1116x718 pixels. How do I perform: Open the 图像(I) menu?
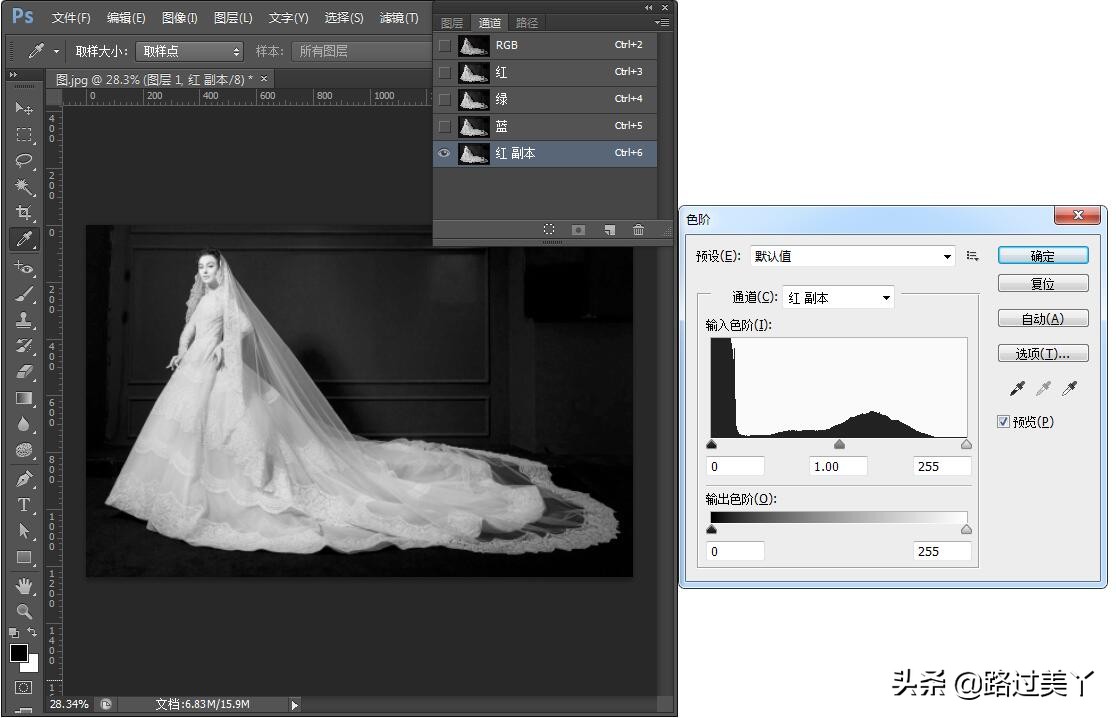(x=179, y=18)
